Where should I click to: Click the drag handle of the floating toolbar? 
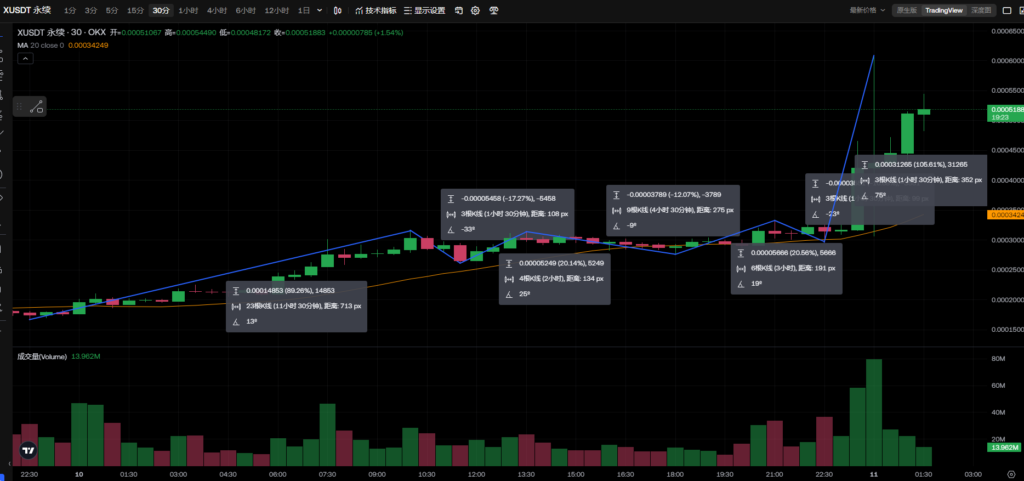click(20, 107)
